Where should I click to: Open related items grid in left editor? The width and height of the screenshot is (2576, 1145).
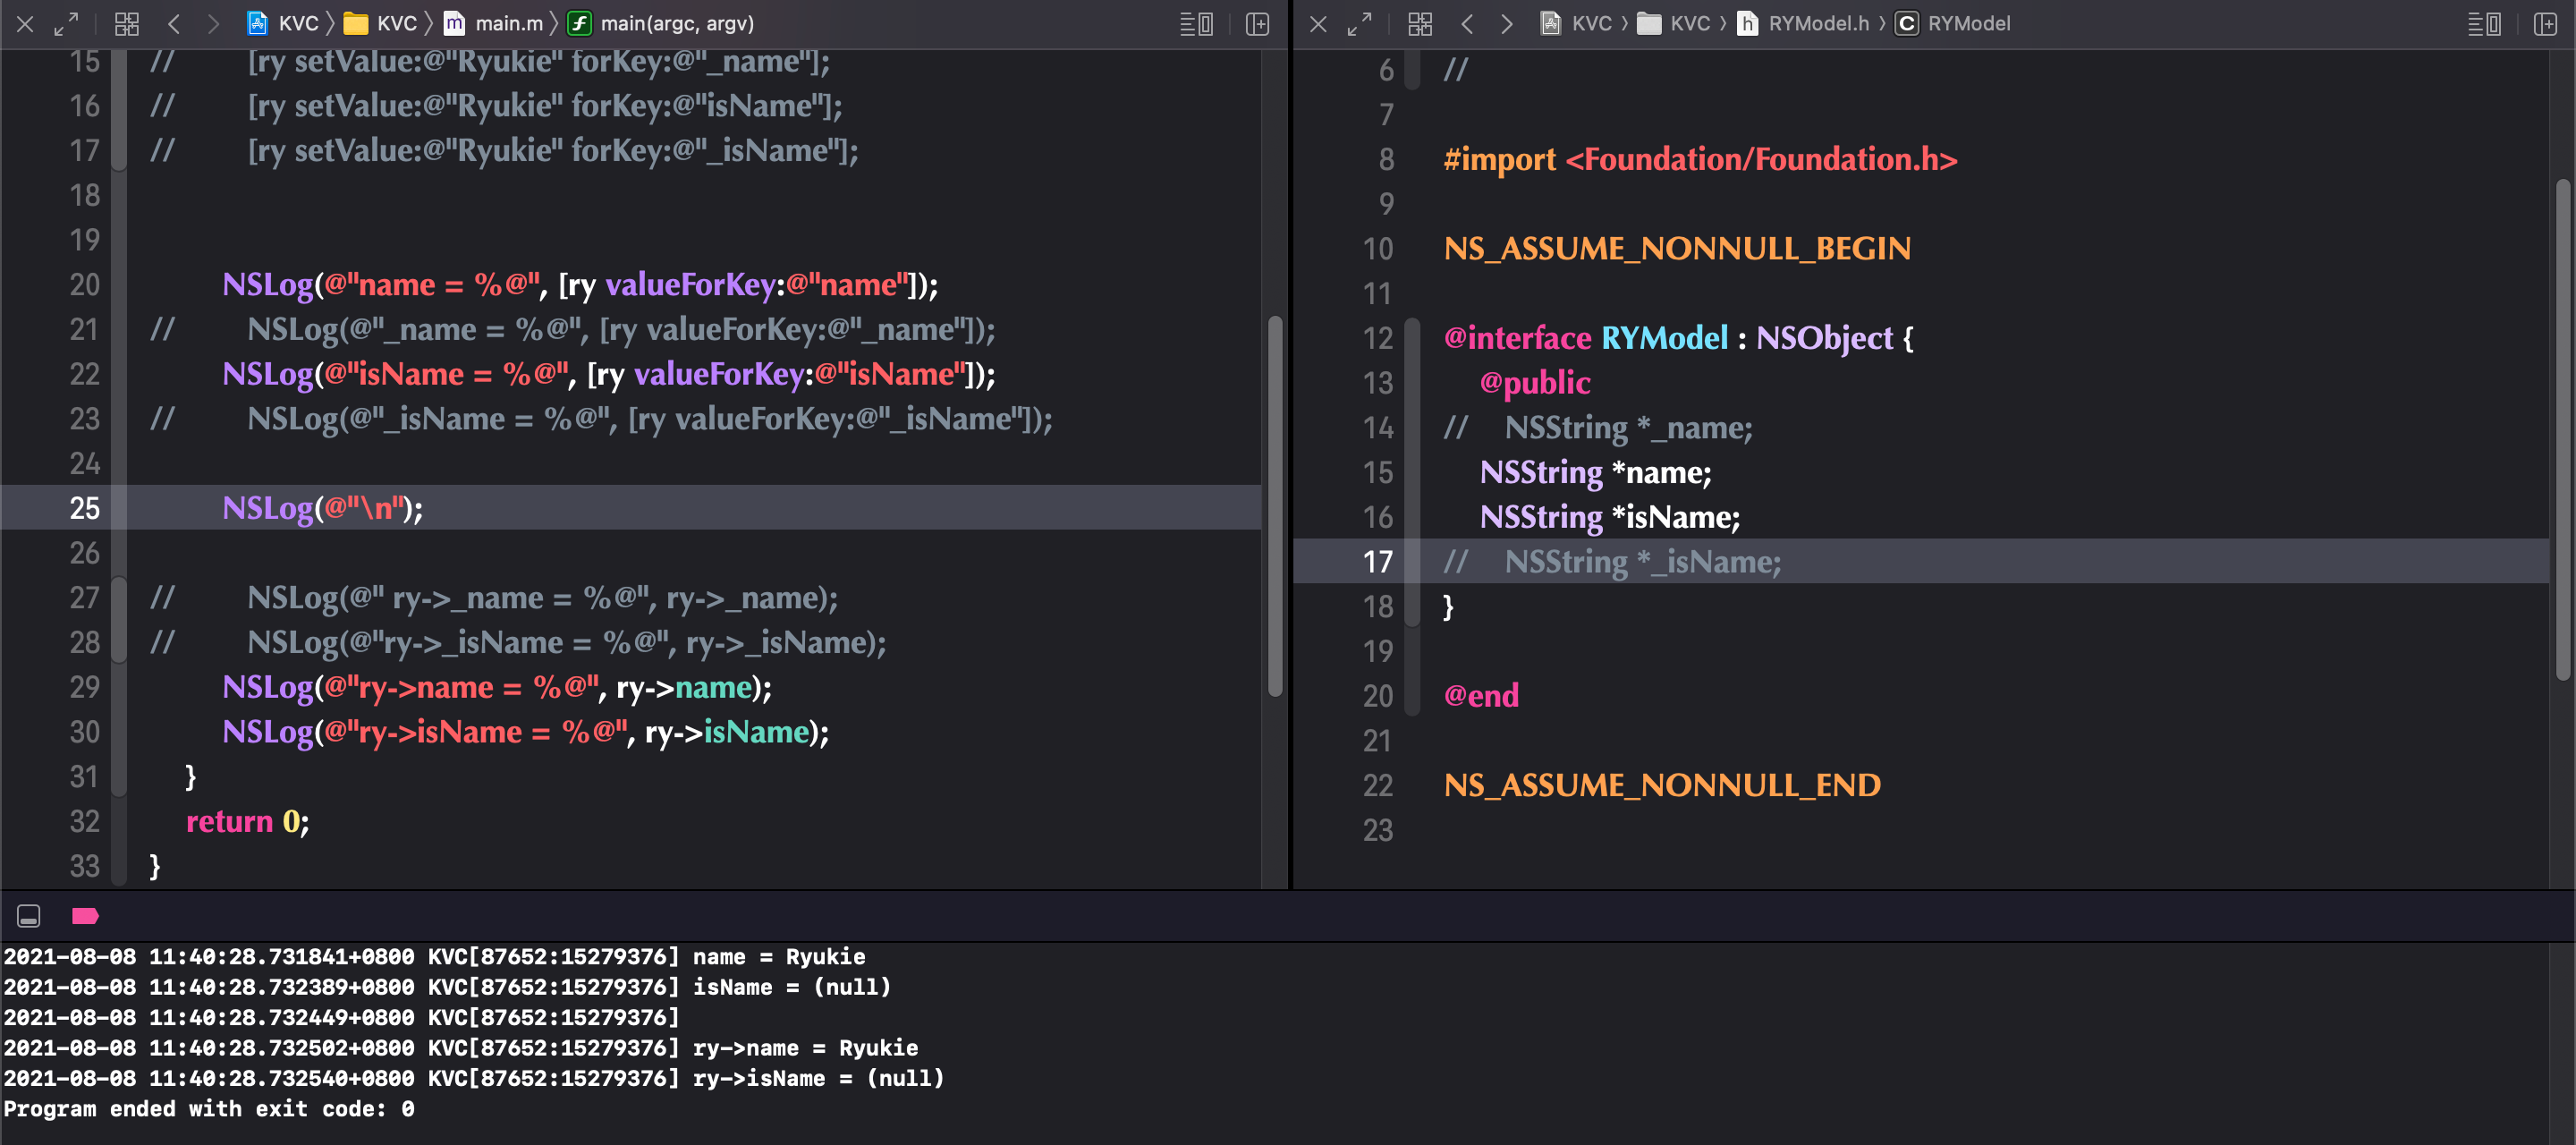(x=127, y=24)
